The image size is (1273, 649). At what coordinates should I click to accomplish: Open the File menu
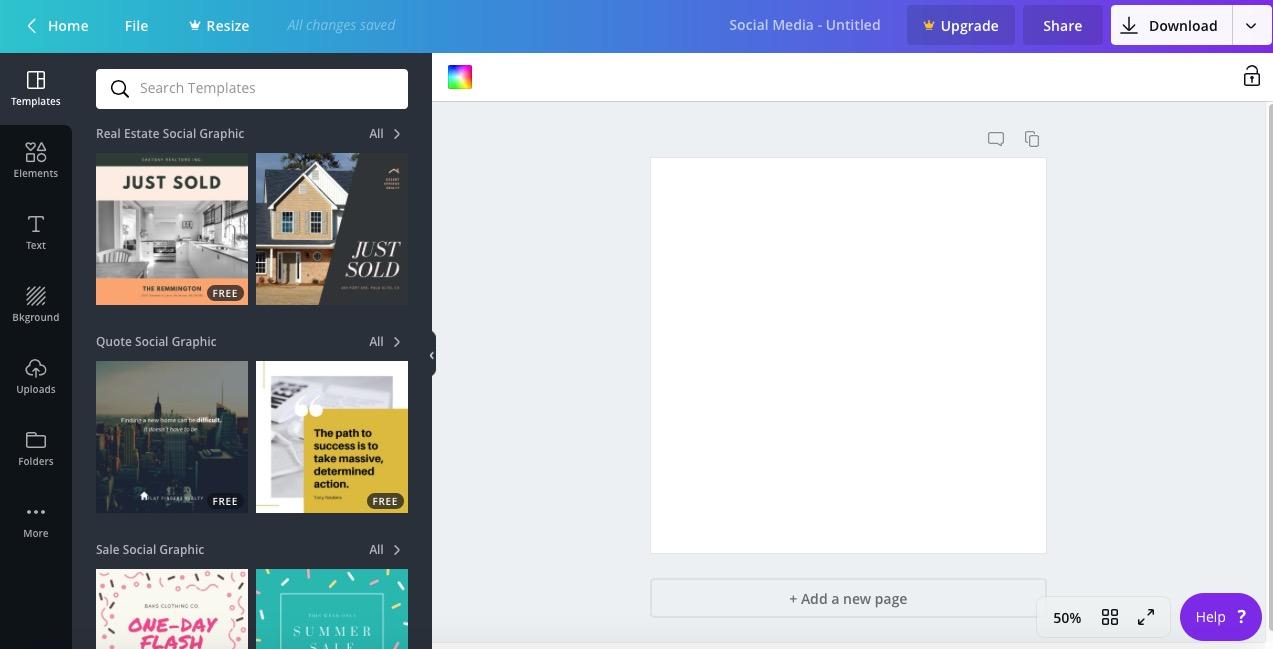pos(136,25)
